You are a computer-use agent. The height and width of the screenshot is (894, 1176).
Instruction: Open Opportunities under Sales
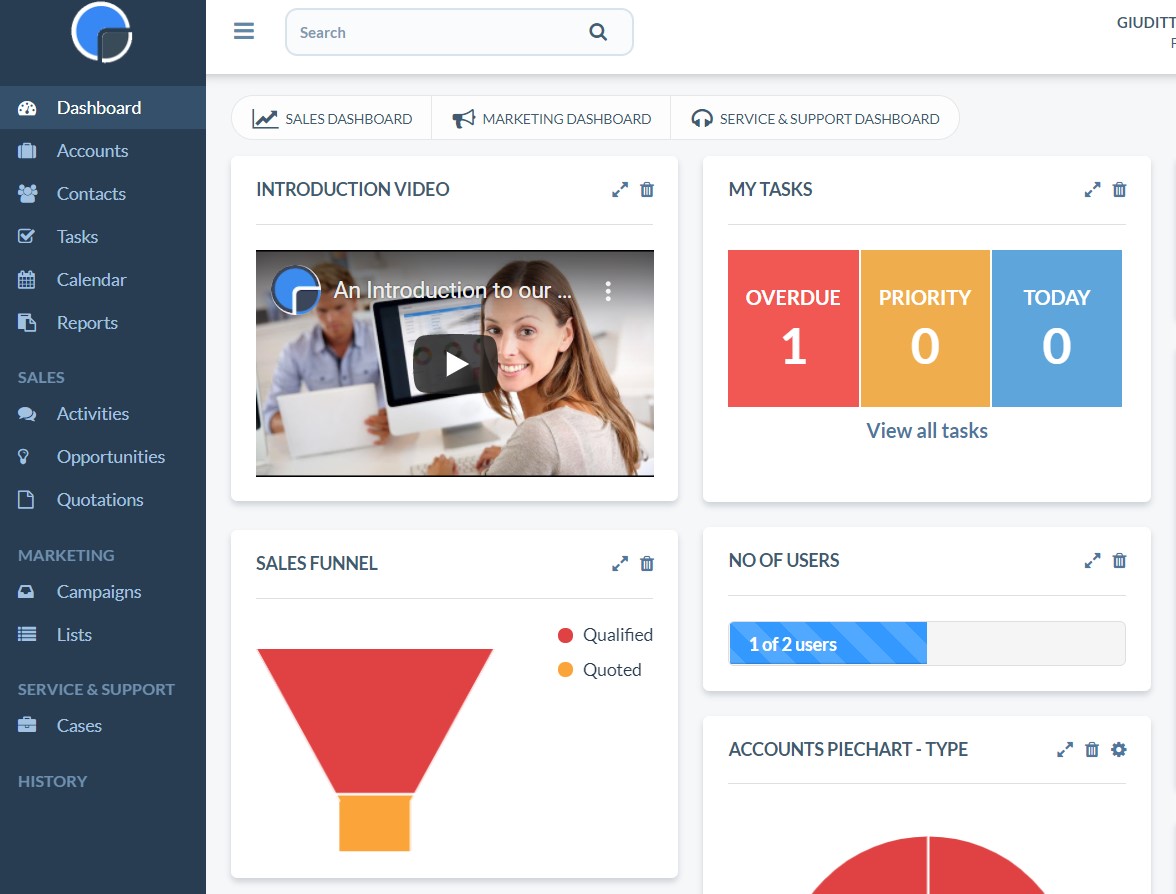tap(103, 457)
